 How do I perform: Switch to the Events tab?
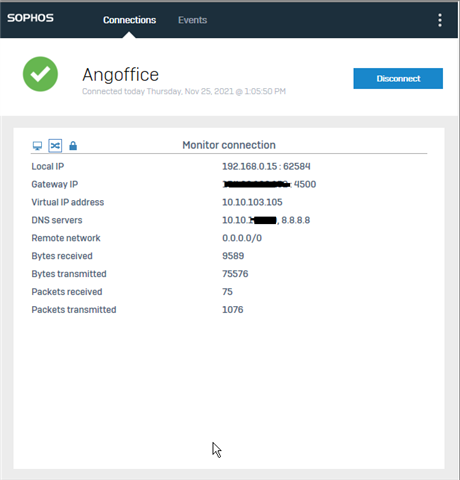tap(192, 20)
